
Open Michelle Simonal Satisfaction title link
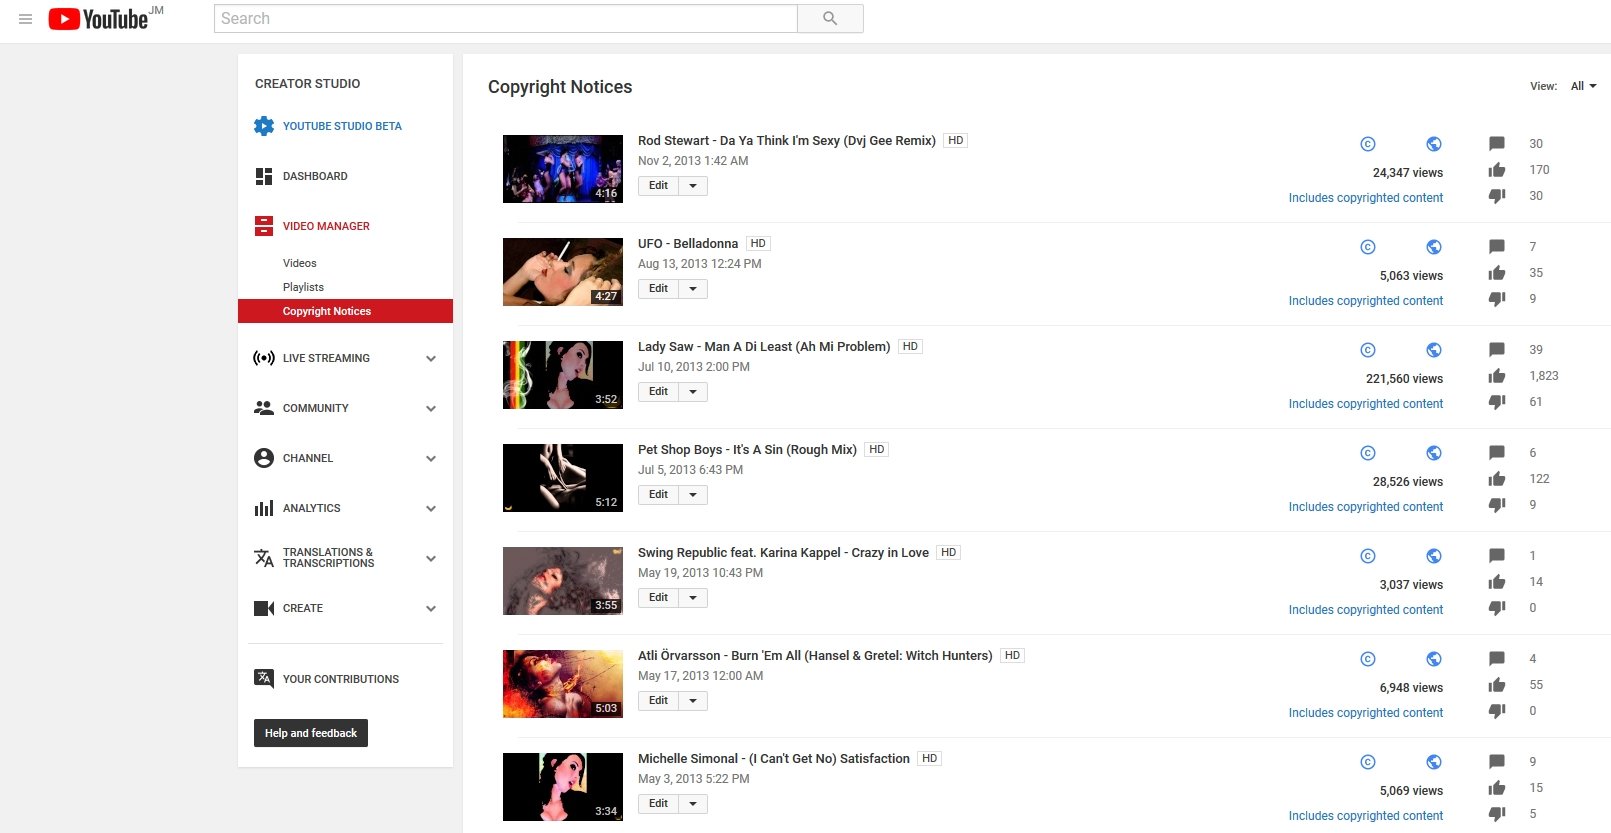click(x=774, y=759)
